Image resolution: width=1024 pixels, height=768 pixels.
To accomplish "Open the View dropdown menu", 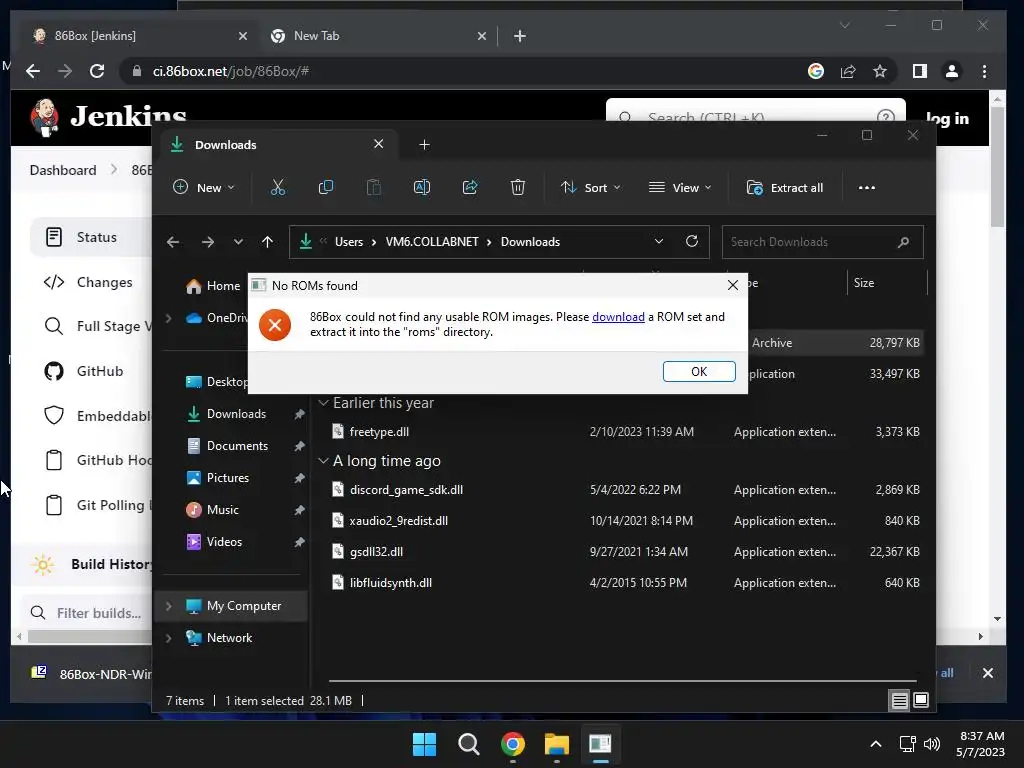I will click(x=680, y=187).
